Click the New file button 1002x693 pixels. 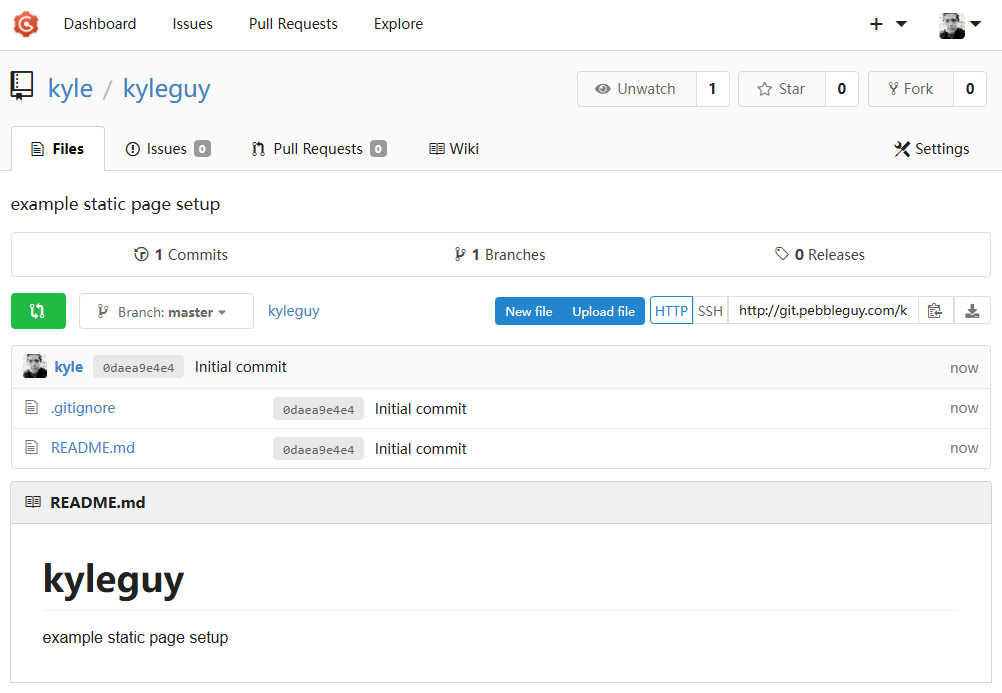pyautogui.click(x=528, y=310)
